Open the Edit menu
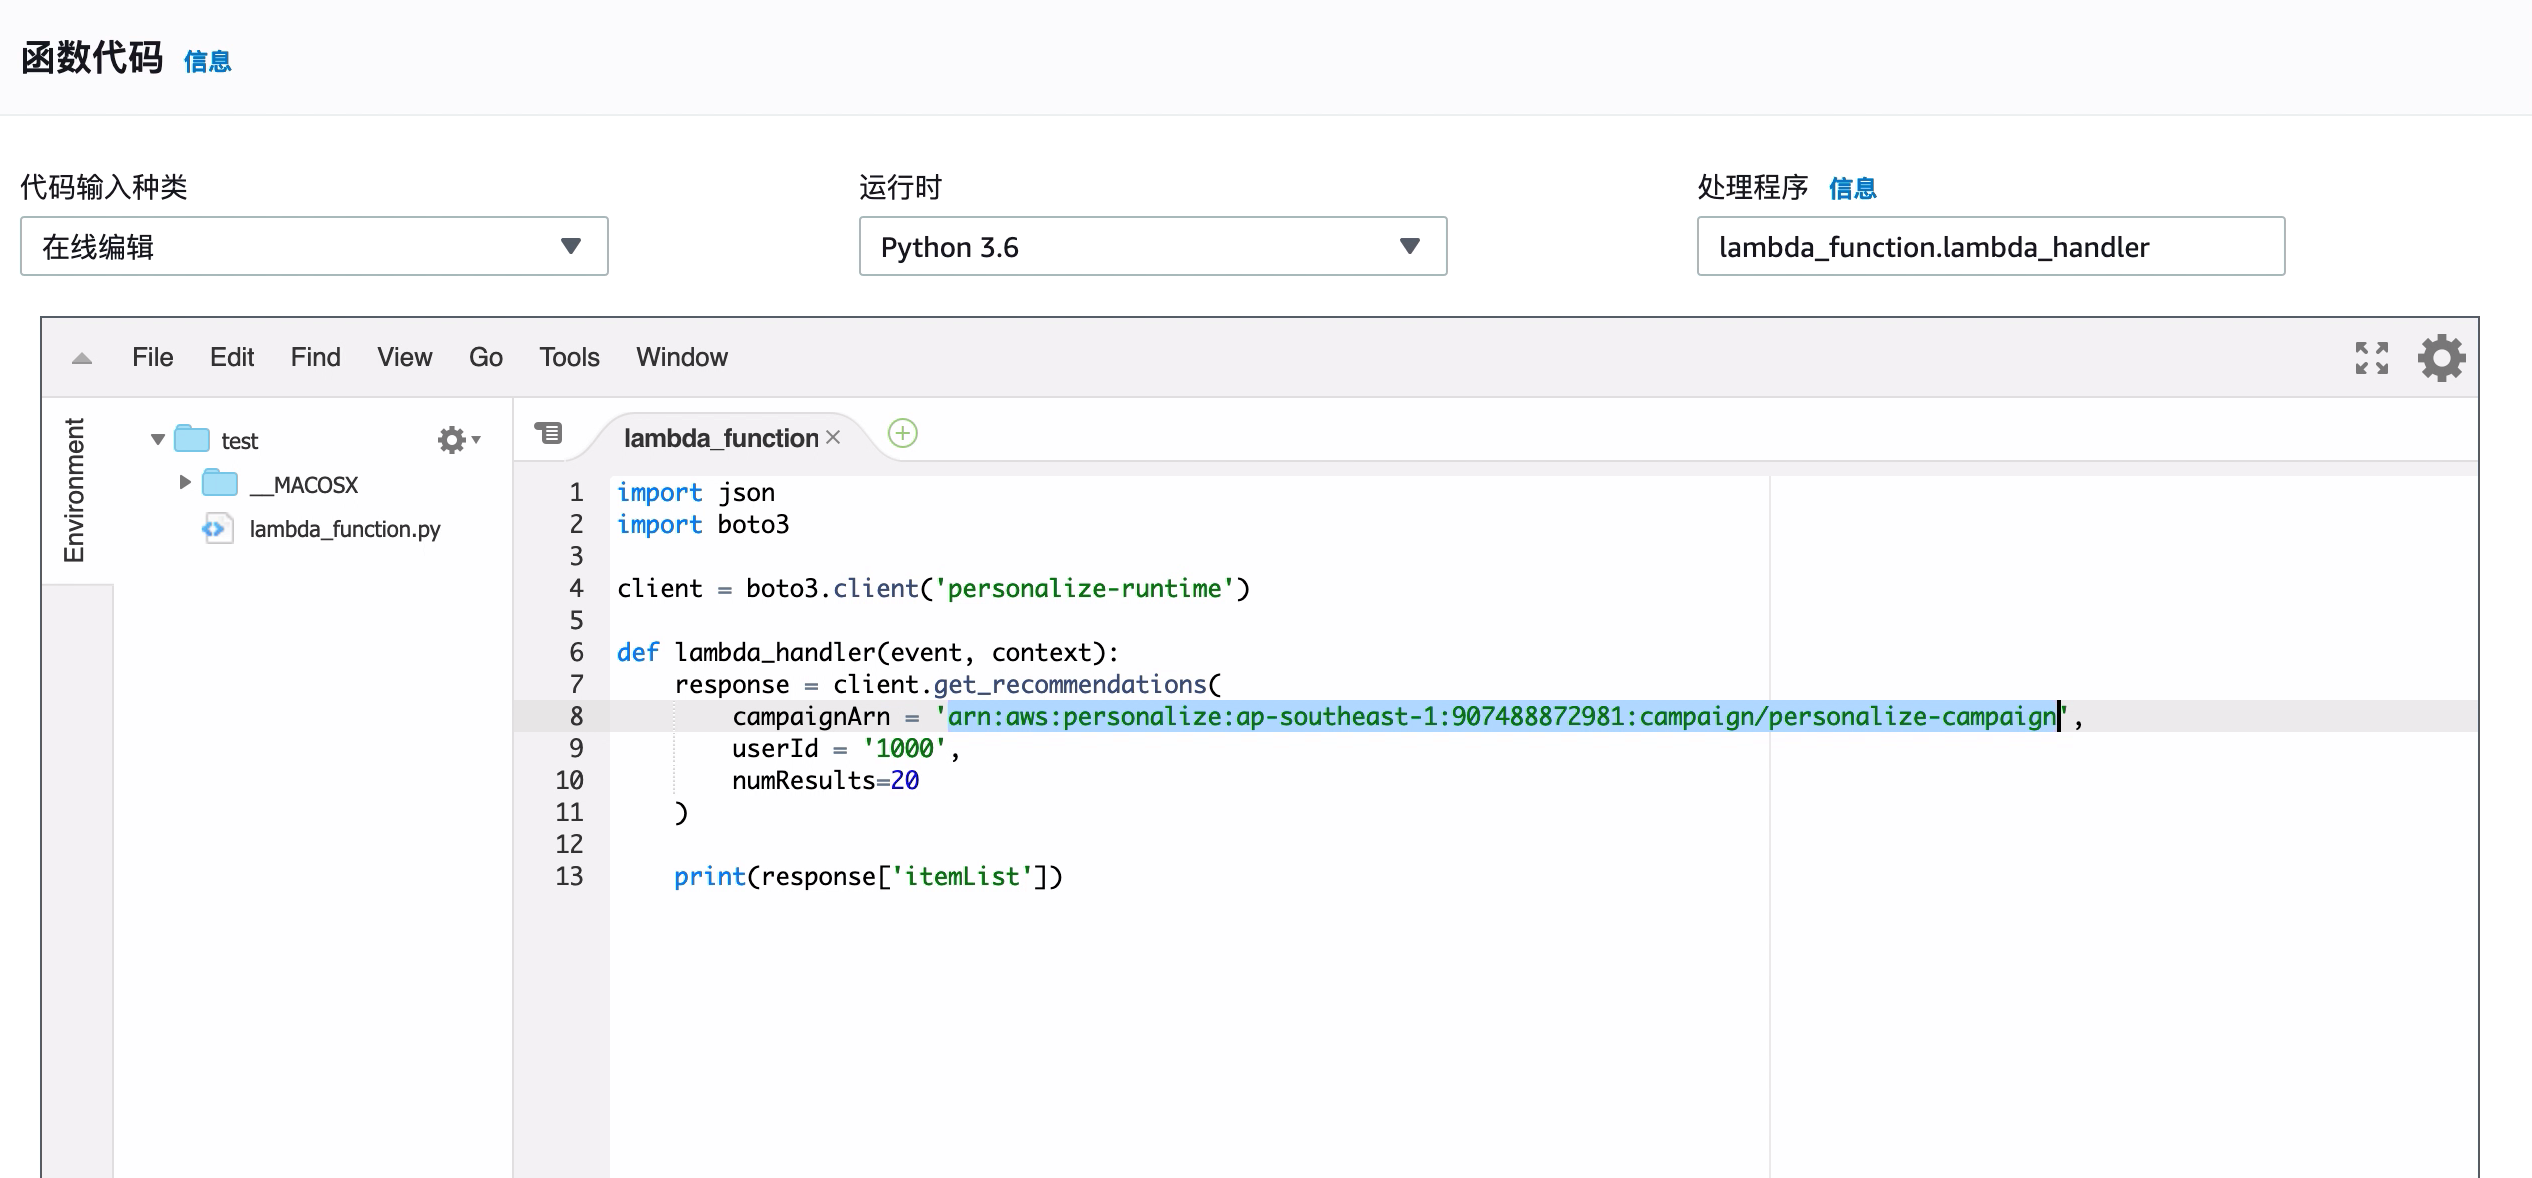This screenshot has width=2532, height=1178. click(x=232, y=357)
